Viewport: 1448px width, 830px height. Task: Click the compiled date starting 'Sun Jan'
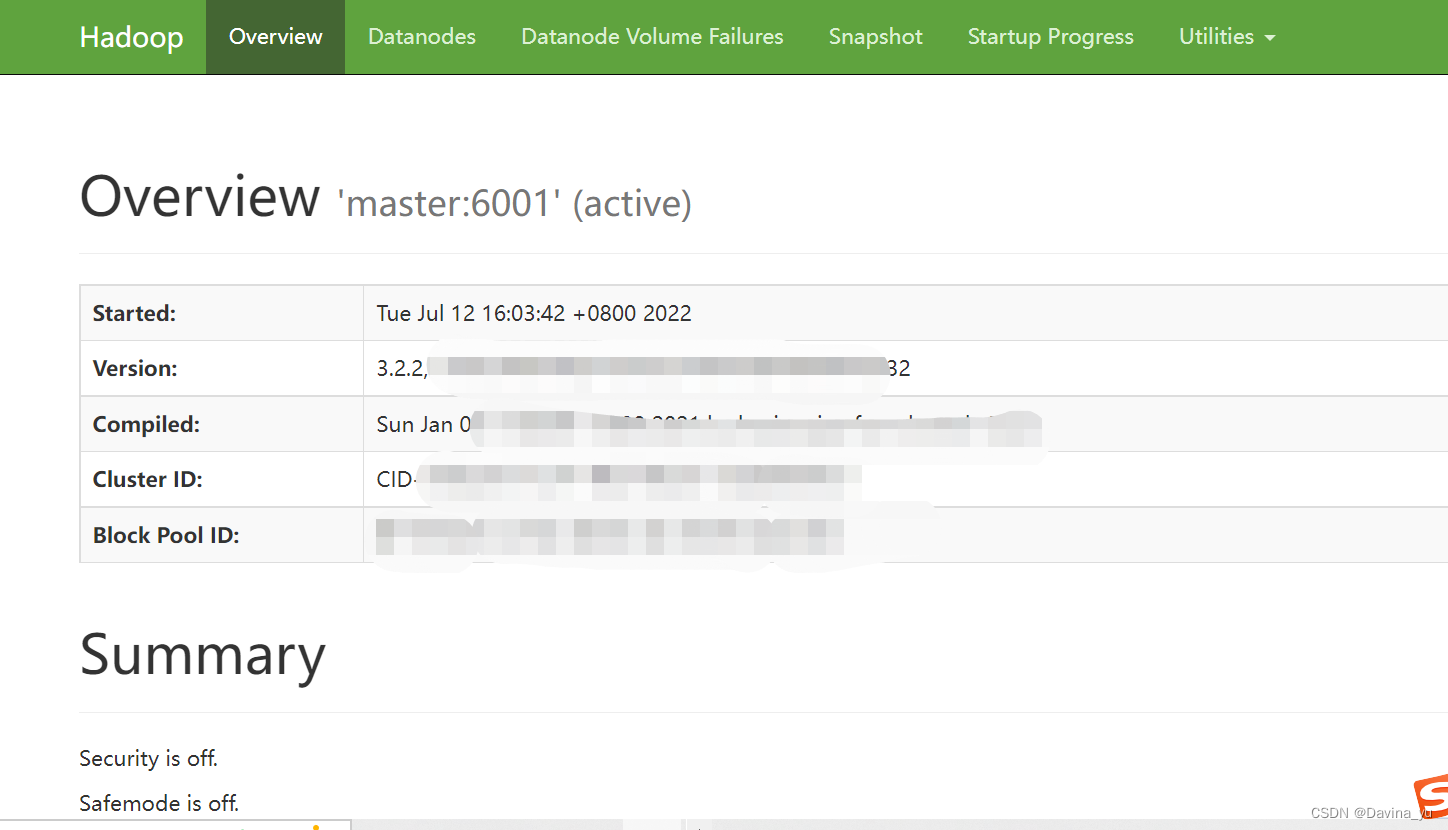point(708,424)
